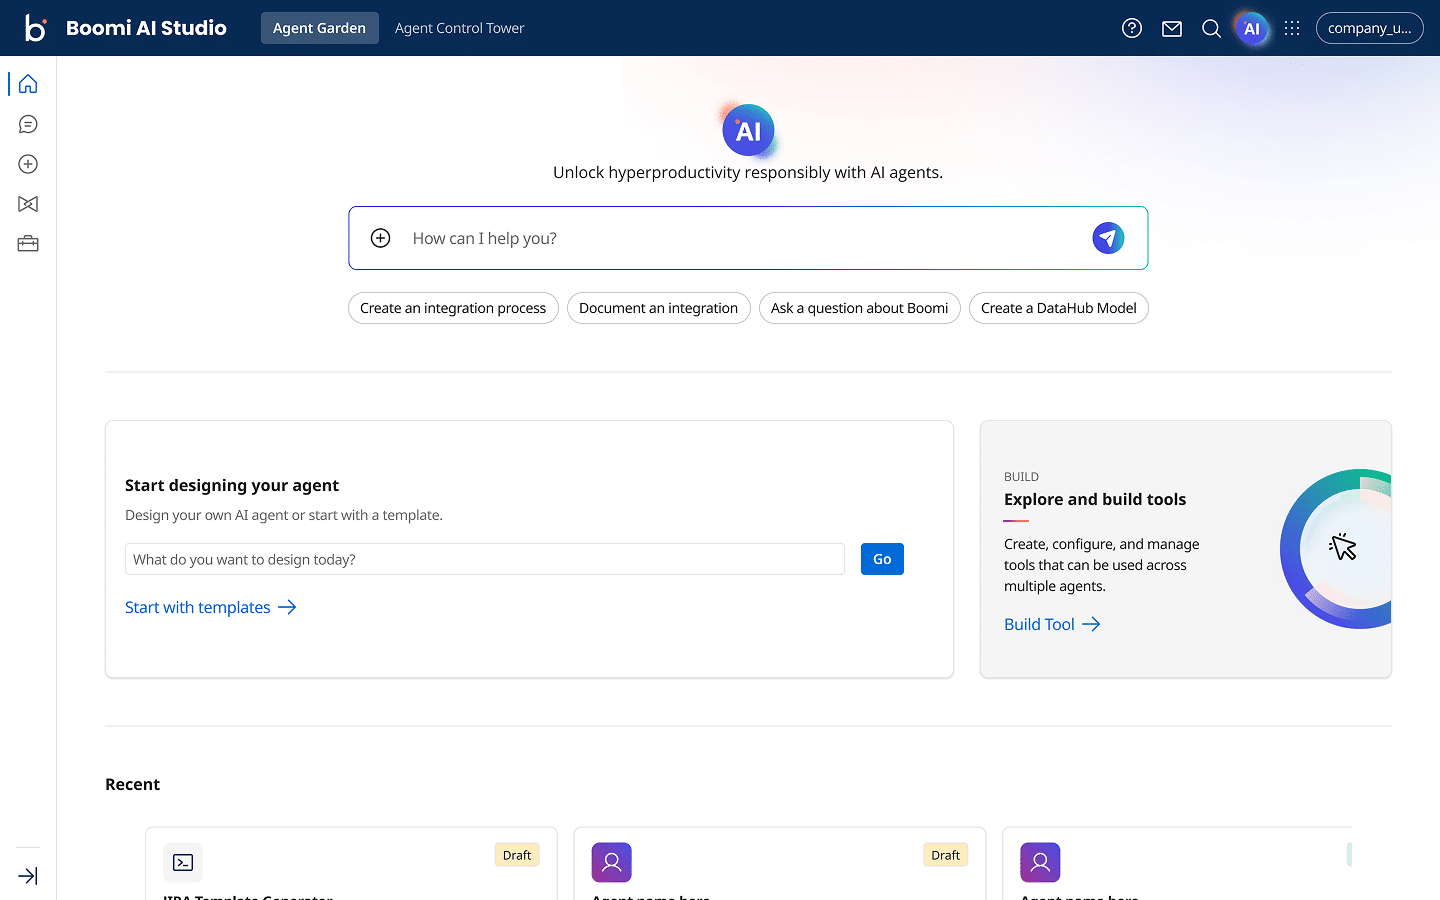This screenshot has height=900, width=1440.
Task: Click the large AI logo above the tagline
Action: click(x=748, y=130)
